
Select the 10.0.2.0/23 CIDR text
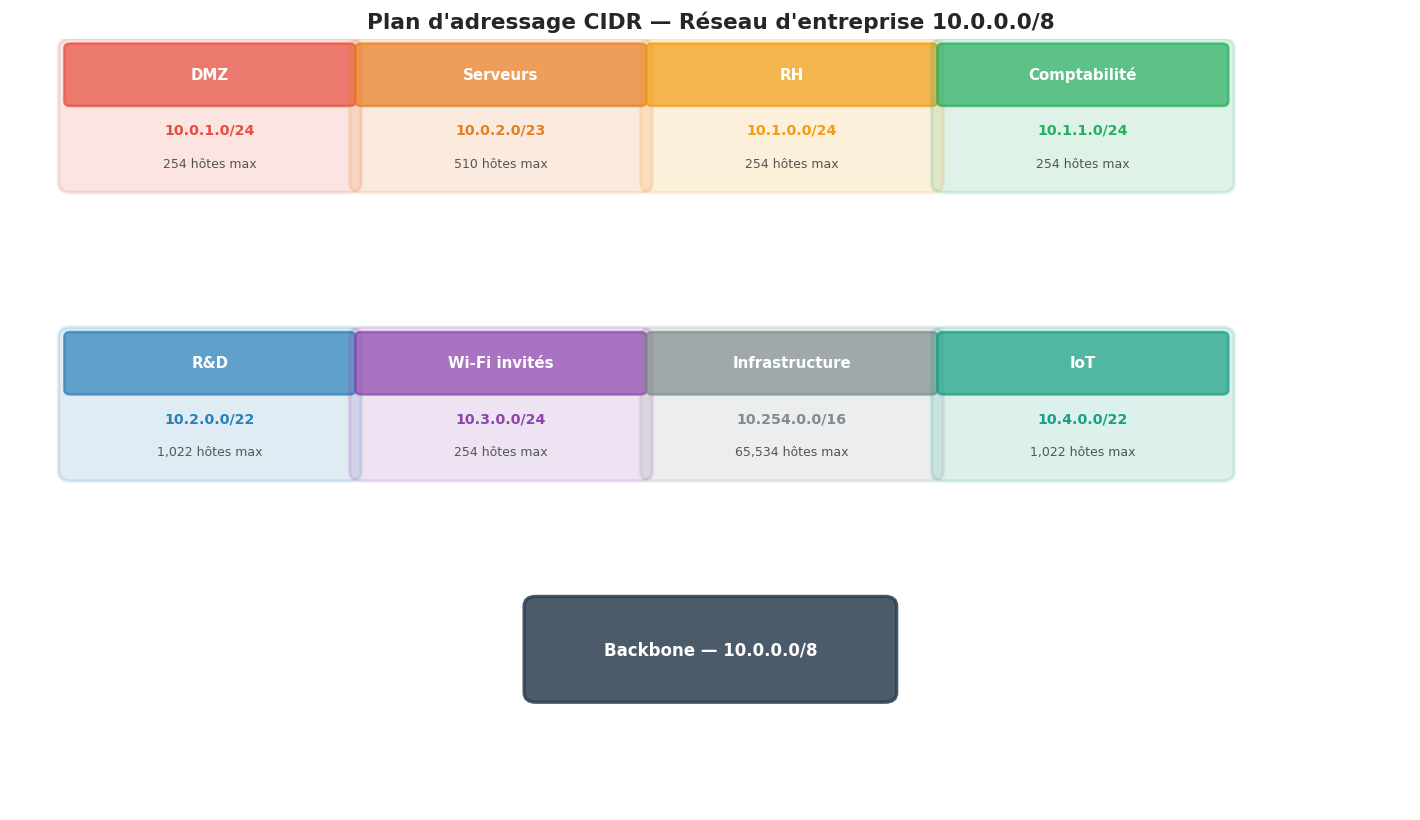pyautogui.click(x=500, y=131)
